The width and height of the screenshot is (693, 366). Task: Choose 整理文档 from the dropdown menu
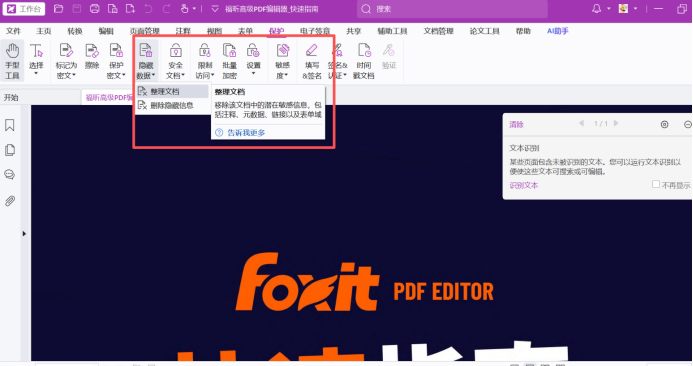pos(172,92)
